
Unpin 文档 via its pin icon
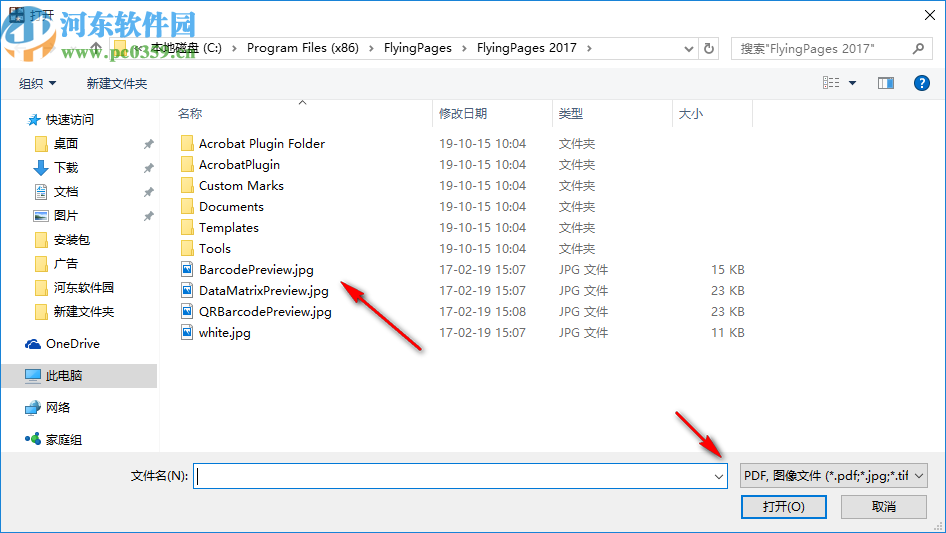click(148, 192)
